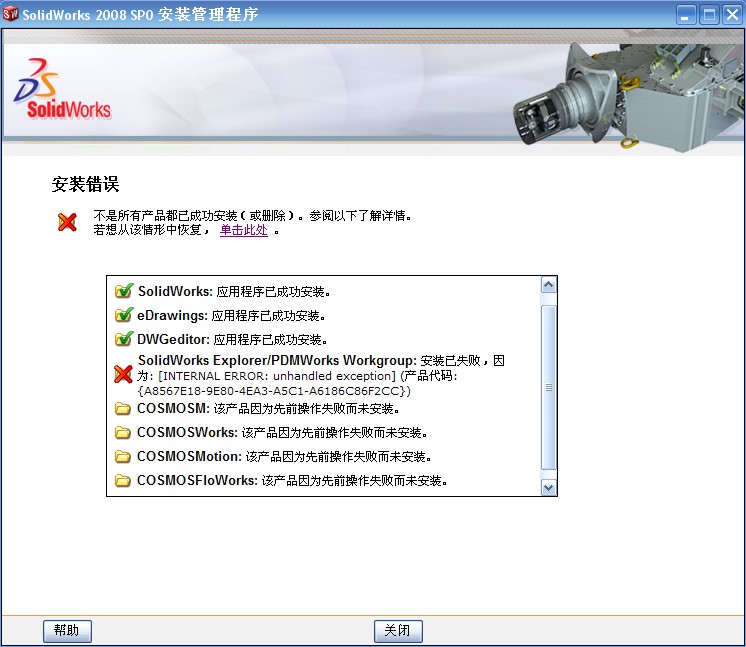This screenshot has width=746, height=647.
Task: Select the COSMOSFloWorks 未安装 row text
Action: [x=292, y=480]
